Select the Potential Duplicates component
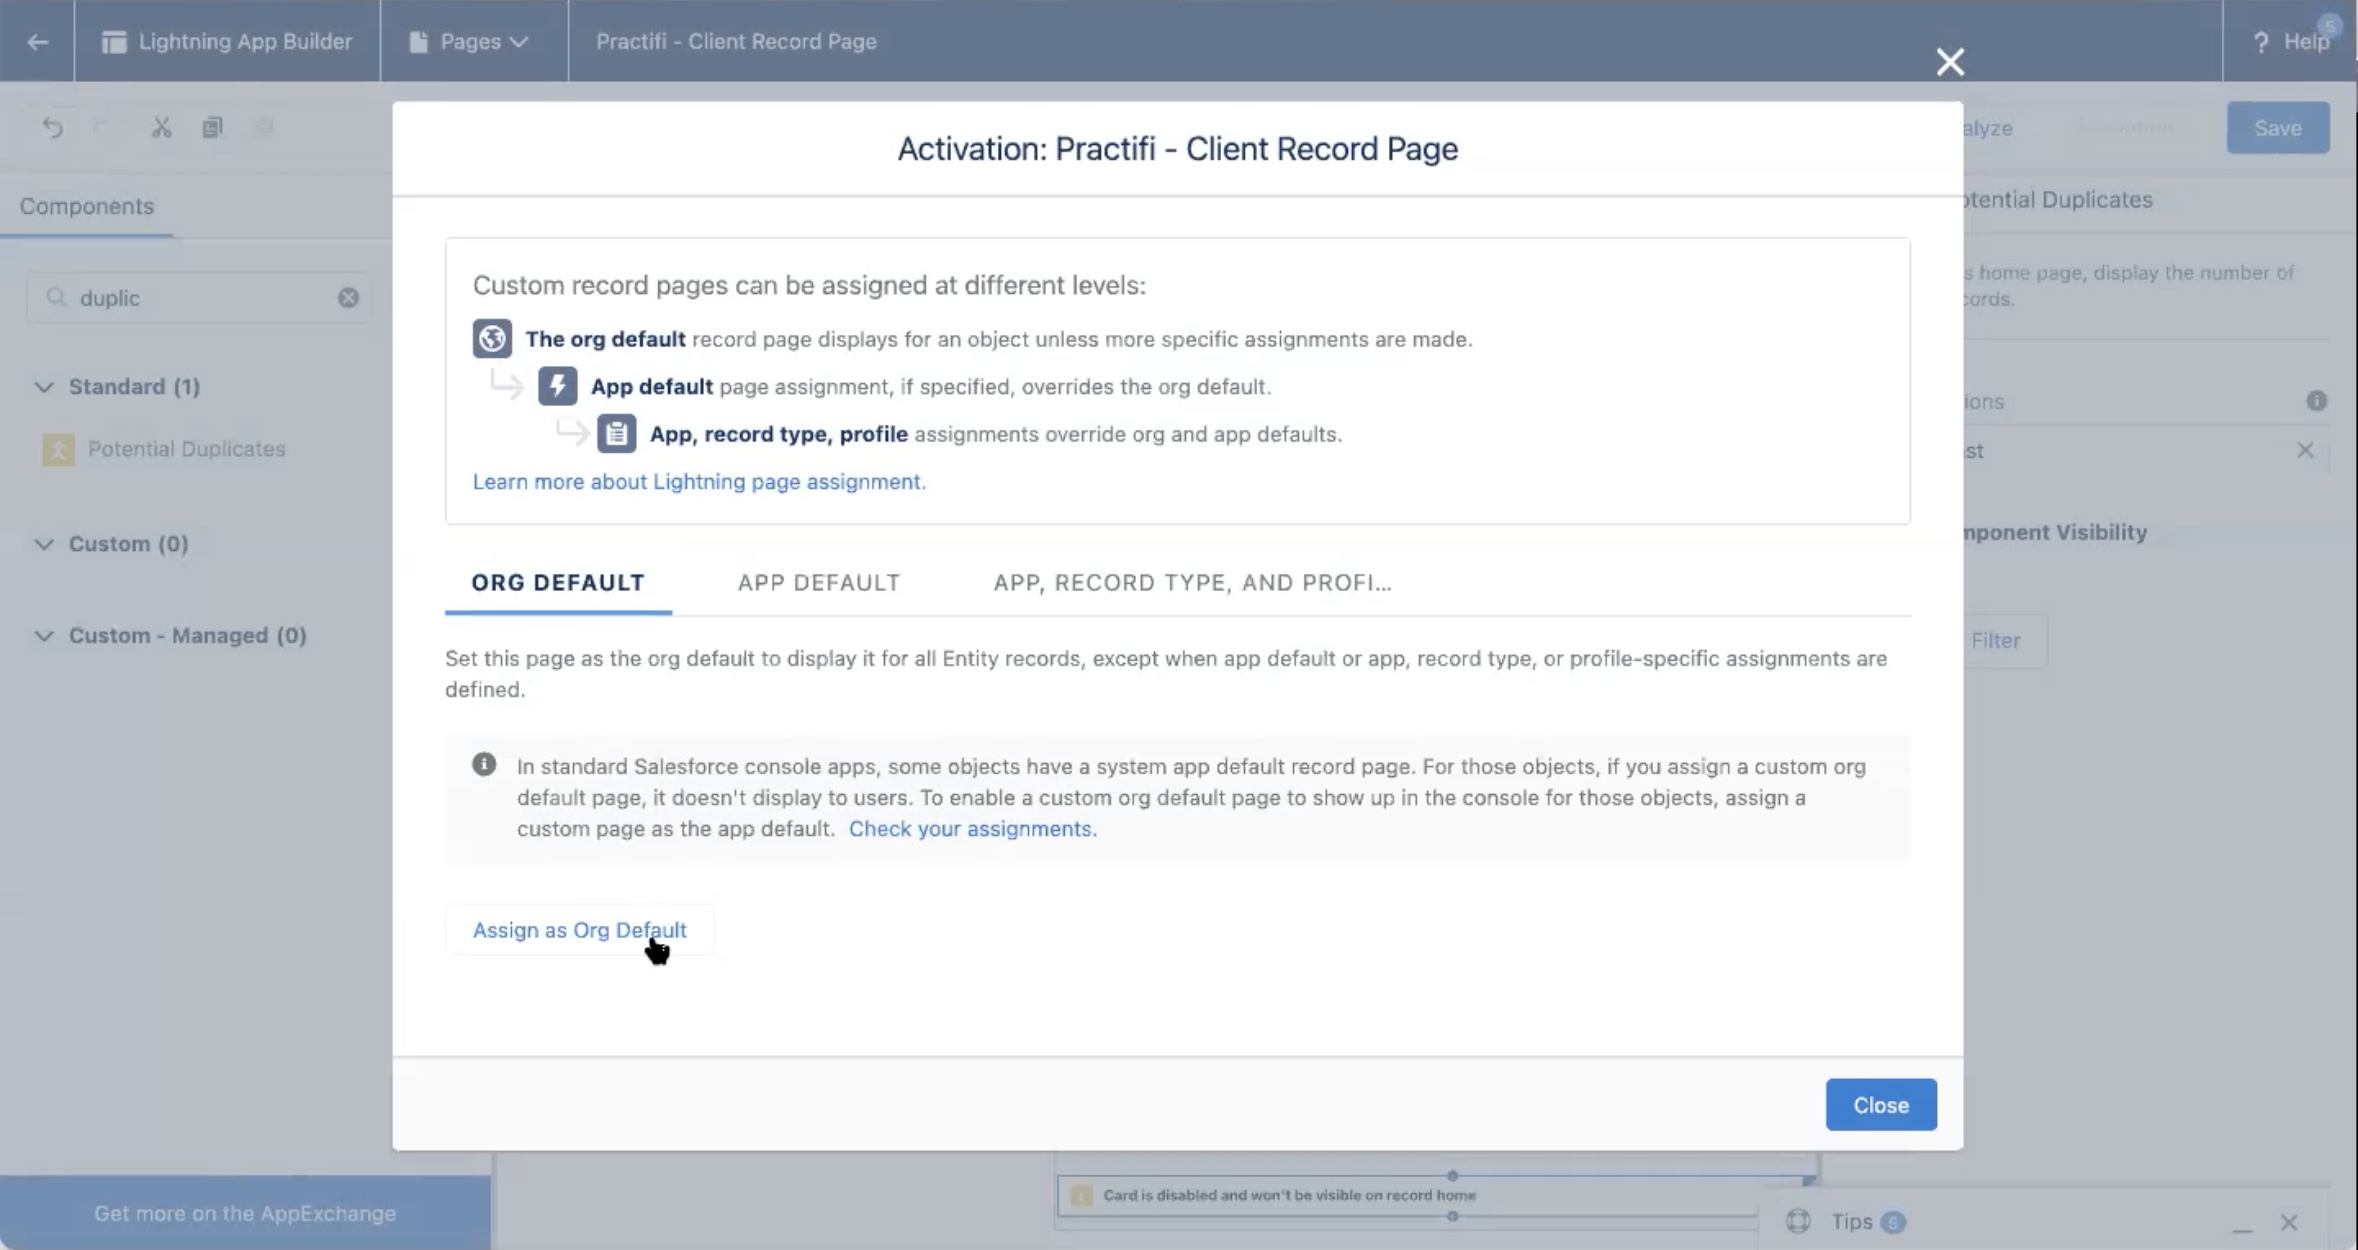2358x1250 pixels. pos(186,449)
